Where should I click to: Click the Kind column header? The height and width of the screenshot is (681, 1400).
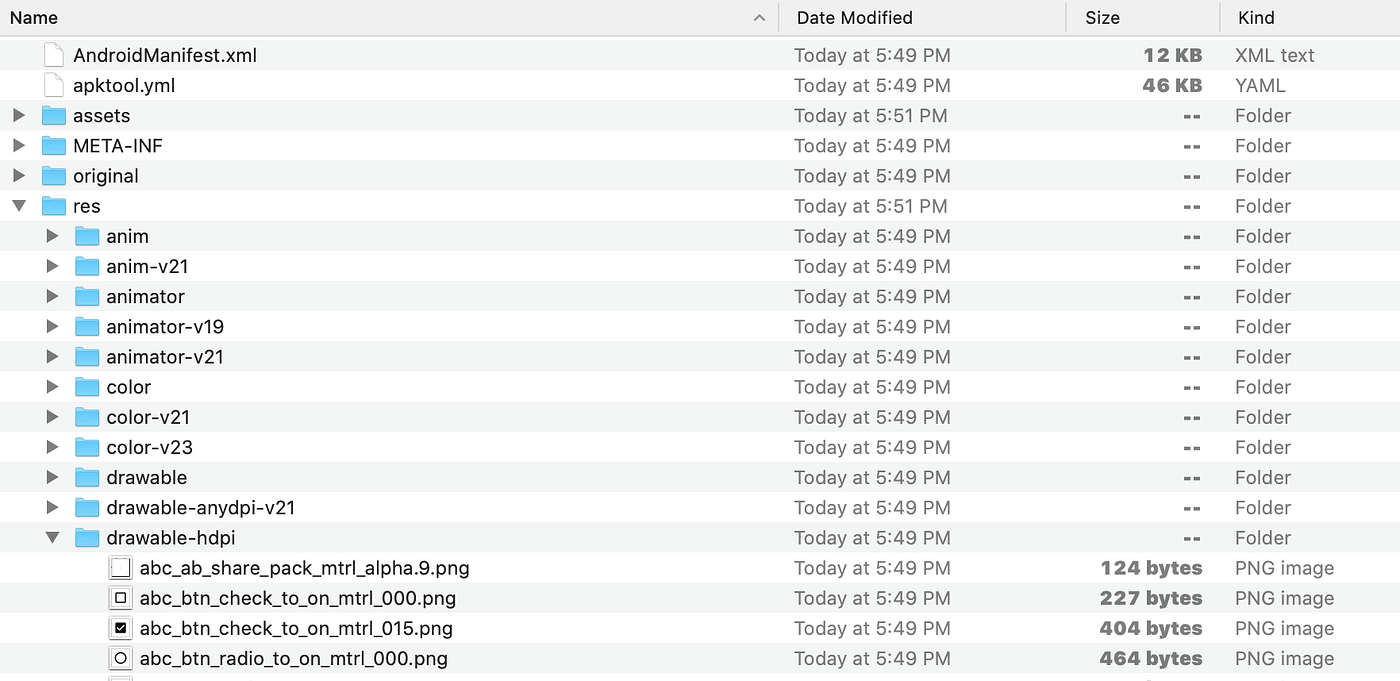coord(1256,17)
